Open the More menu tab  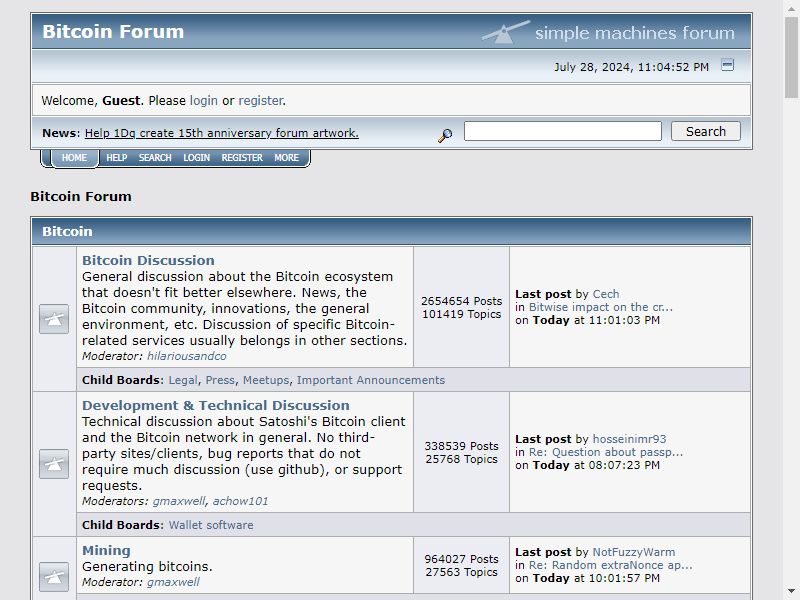click(287, 158)
